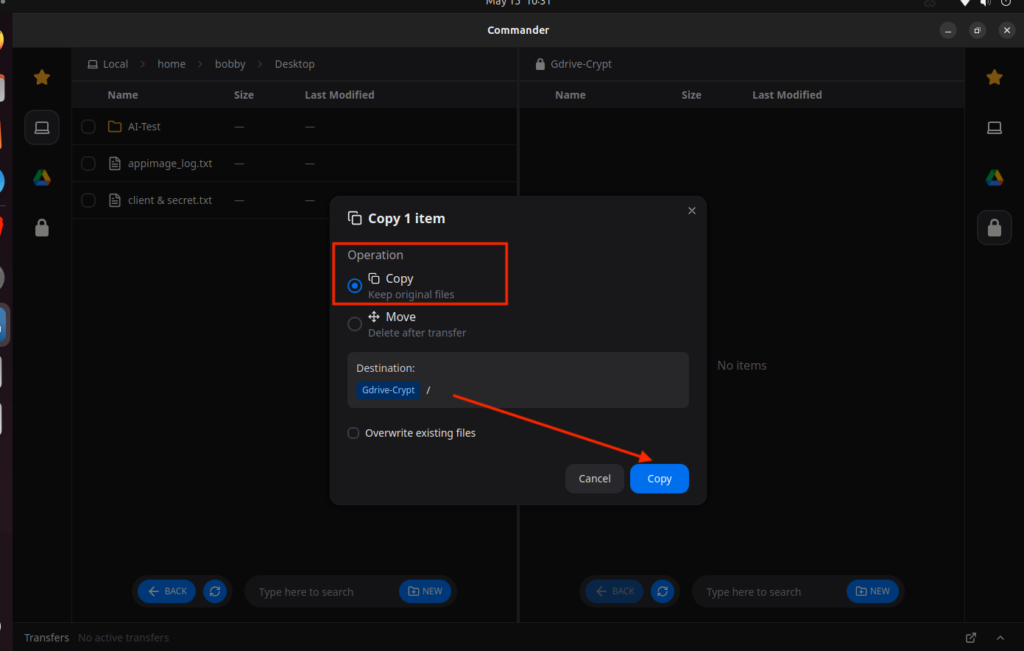Sort left pane by Last Modified column
This screenshot has height=651, width=1024.
[x=340, y=95]
